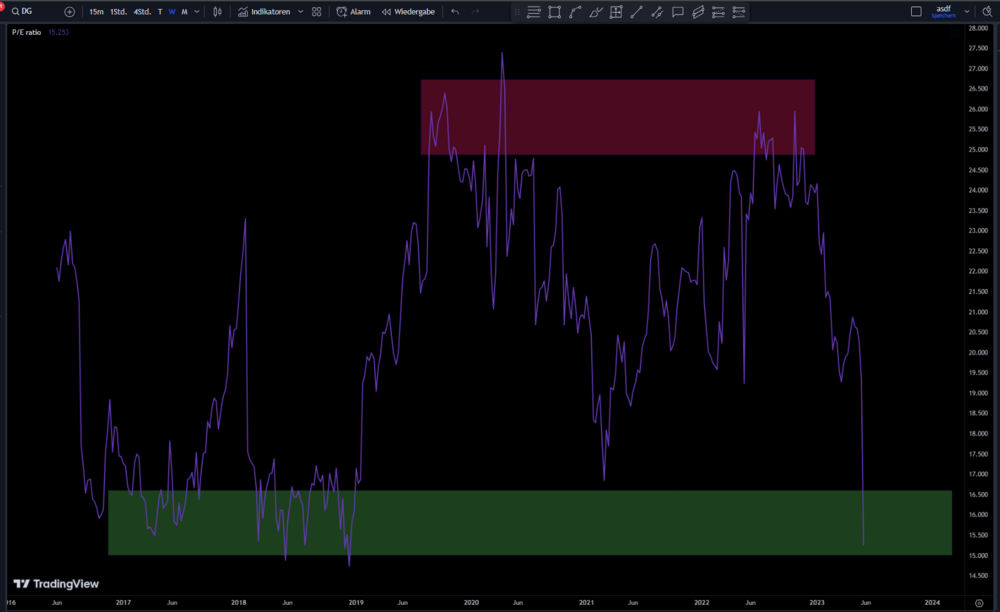
Task: Open chart settings gear at axis corner
Action: pyautogui.click(x=979, y=603)
